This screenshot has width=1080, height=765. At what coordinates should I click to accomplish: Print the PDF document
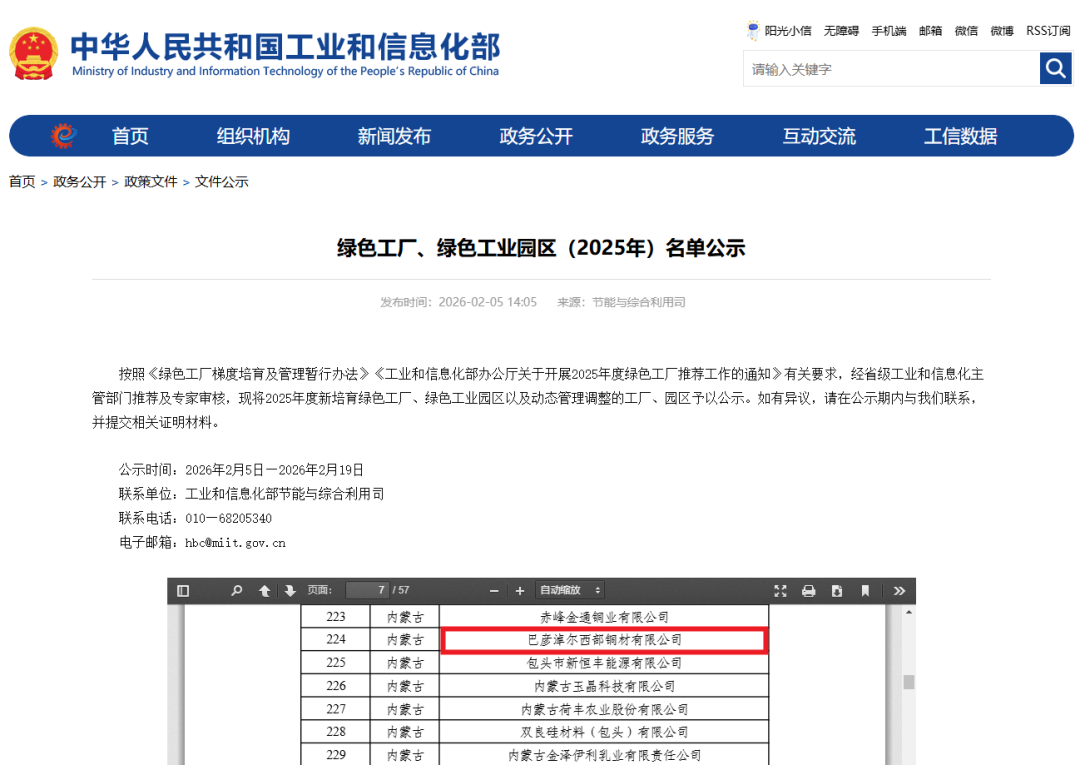pos(808,591)
